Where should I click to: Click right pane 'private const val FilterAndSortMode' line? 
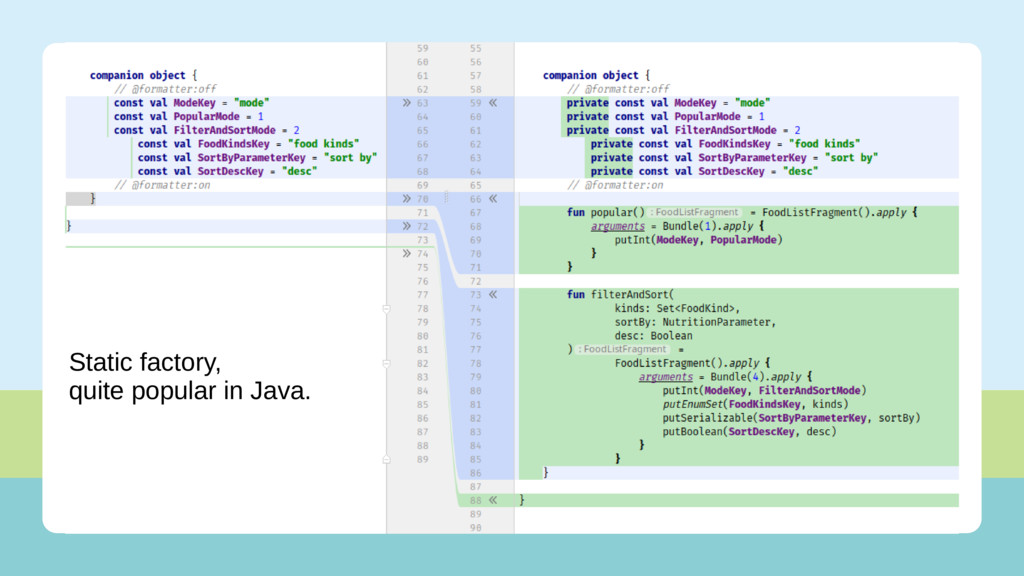683,130
